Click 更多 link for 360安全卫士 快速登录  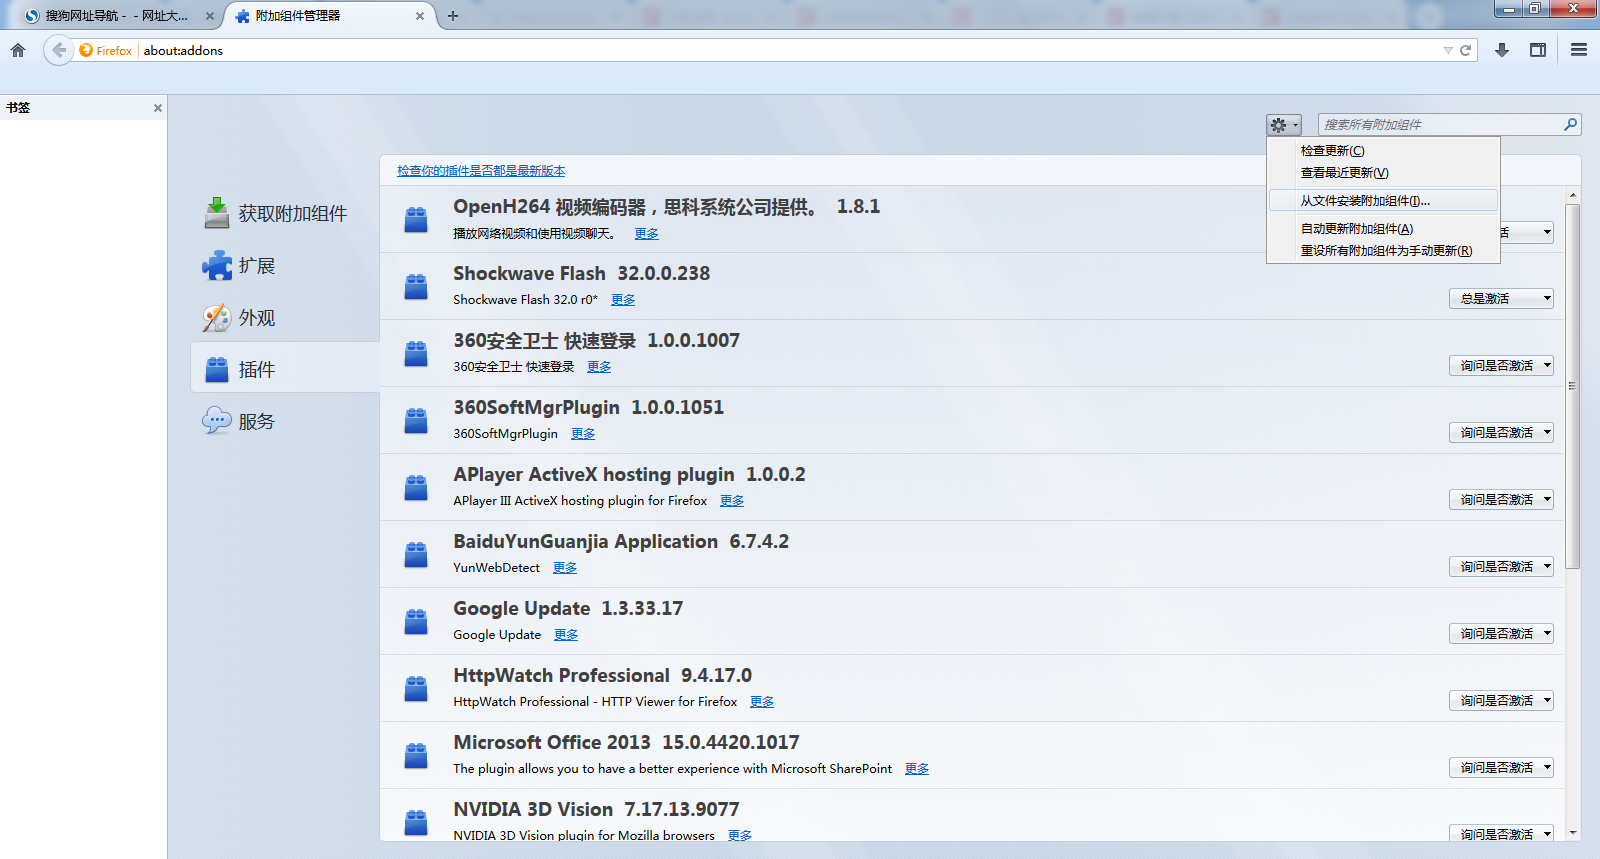(599, 366)
